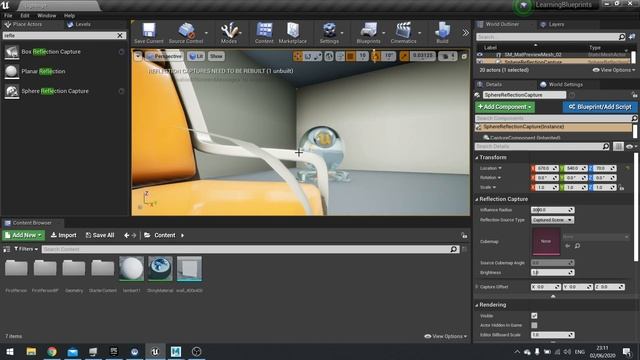Open the Blueprints toolbar icon

pyautogui.click(x=368, y=33)
